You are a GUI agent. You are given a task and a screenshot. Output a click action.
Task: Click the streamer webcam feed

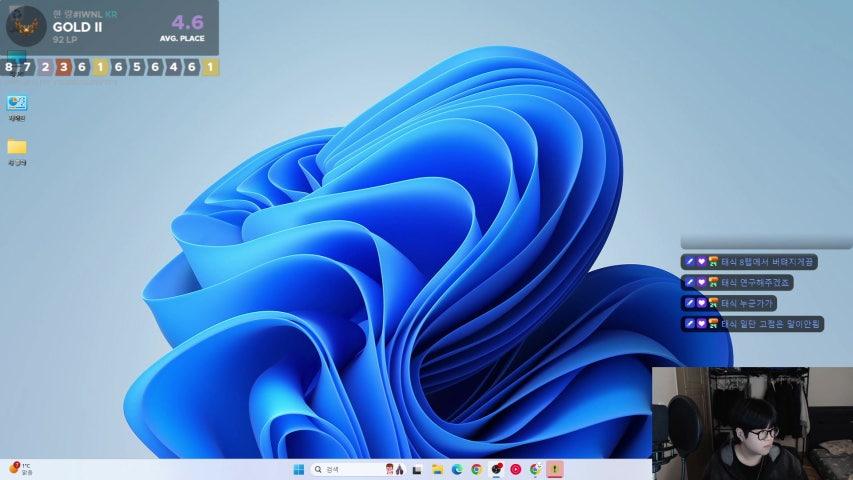[752, 422]
